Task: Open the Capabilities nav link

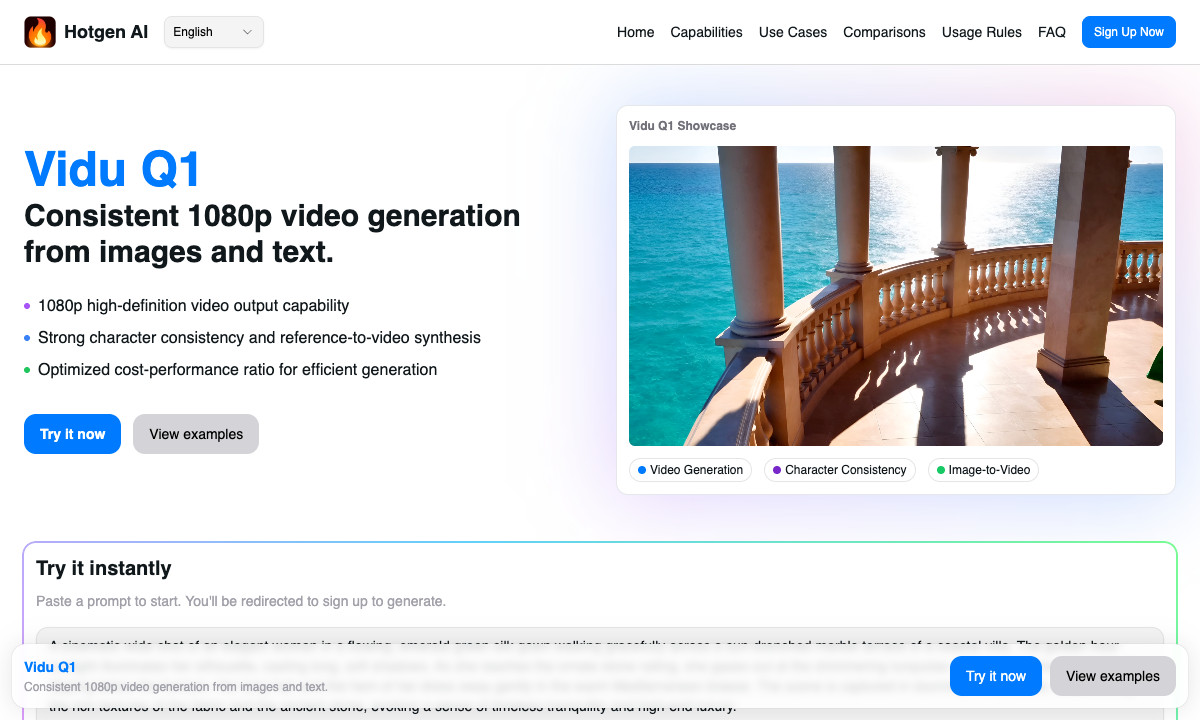Action: (706, 32)
